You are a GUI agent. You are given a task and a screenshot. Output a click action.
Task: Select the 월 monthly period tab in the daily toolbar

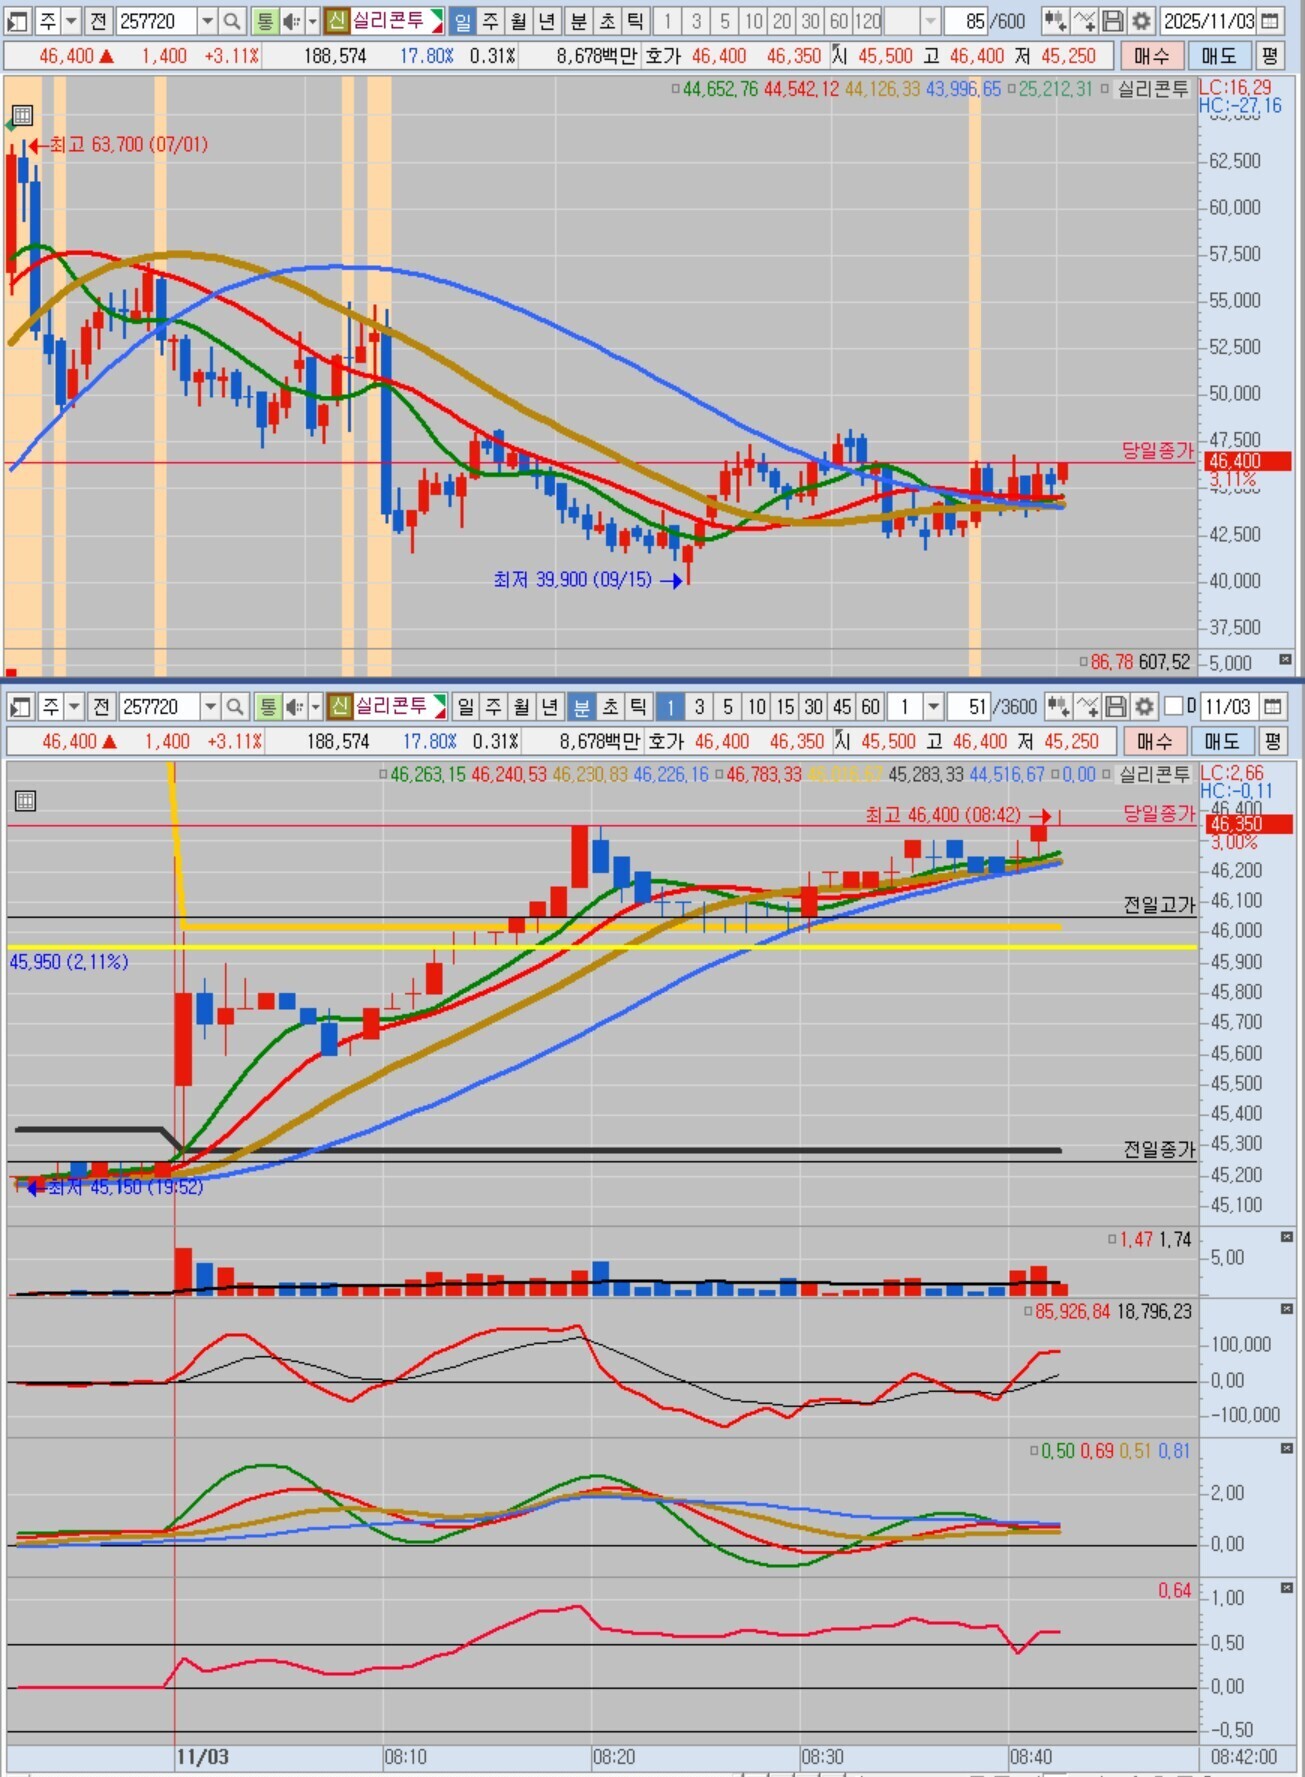(x=519, y=21)
